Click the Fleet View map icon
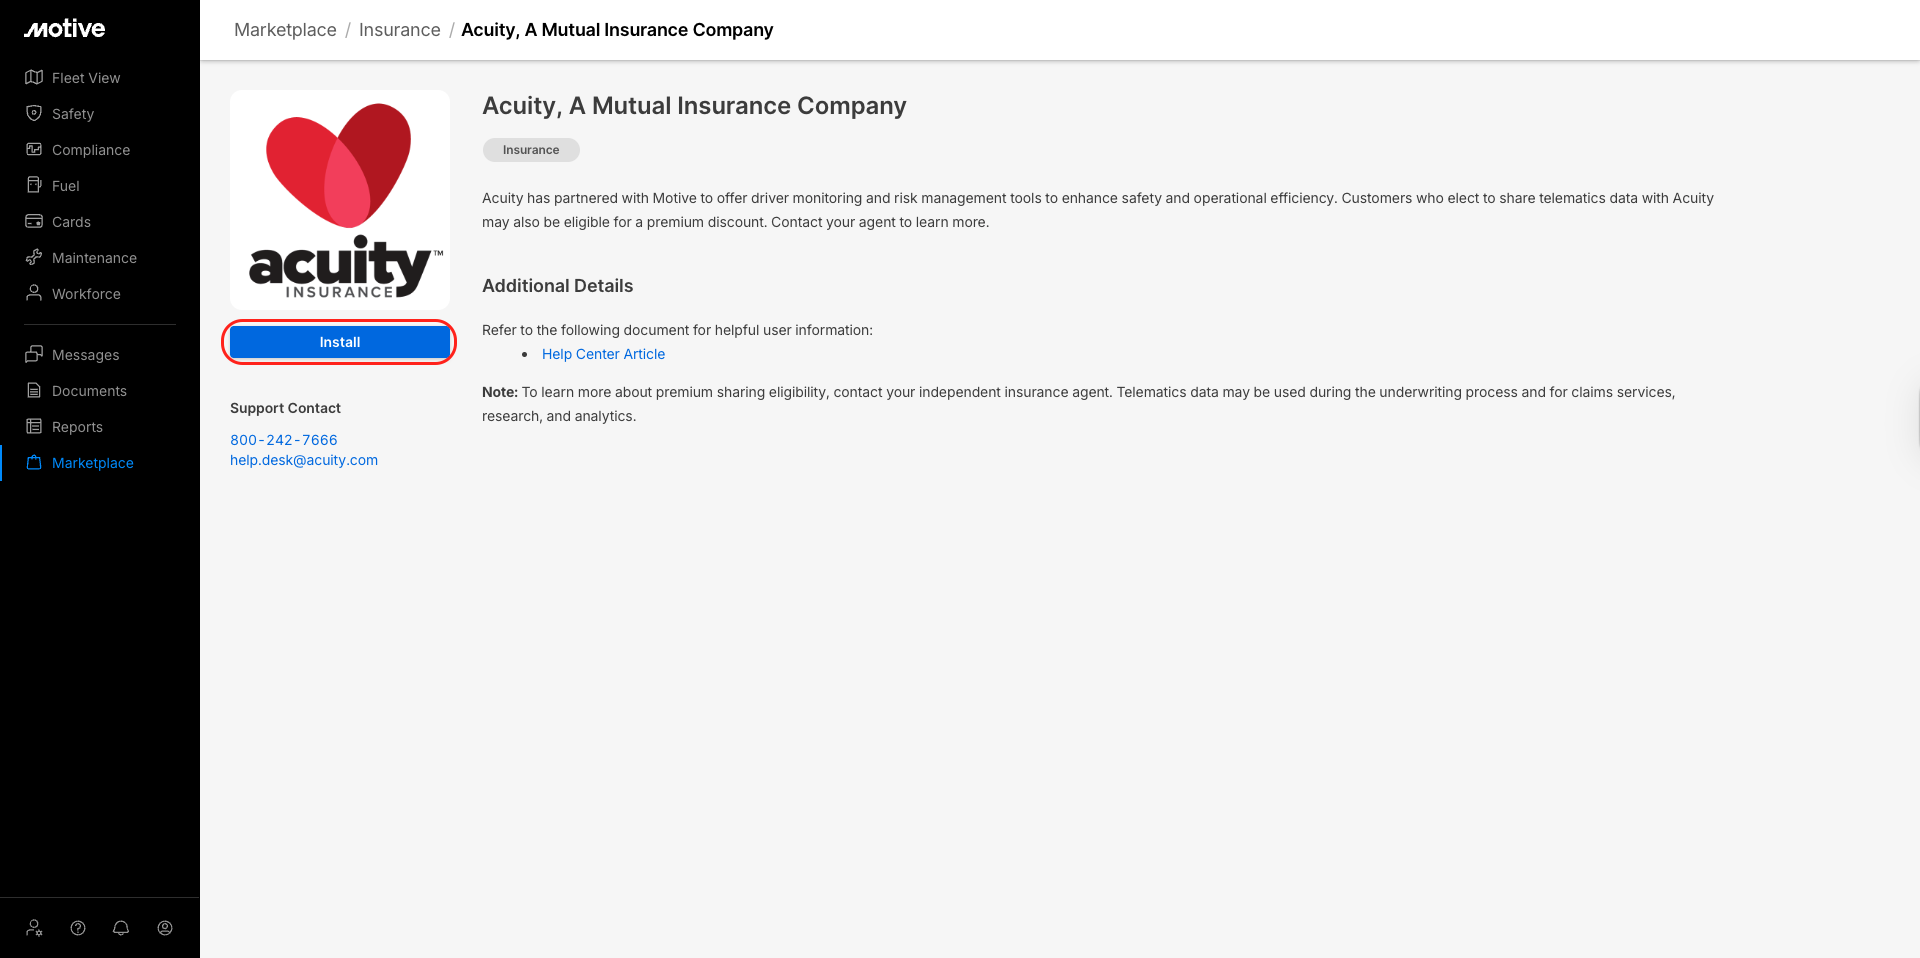This screenshot has height=958, width=1920. pyautogui.click(x=34, y=78)
